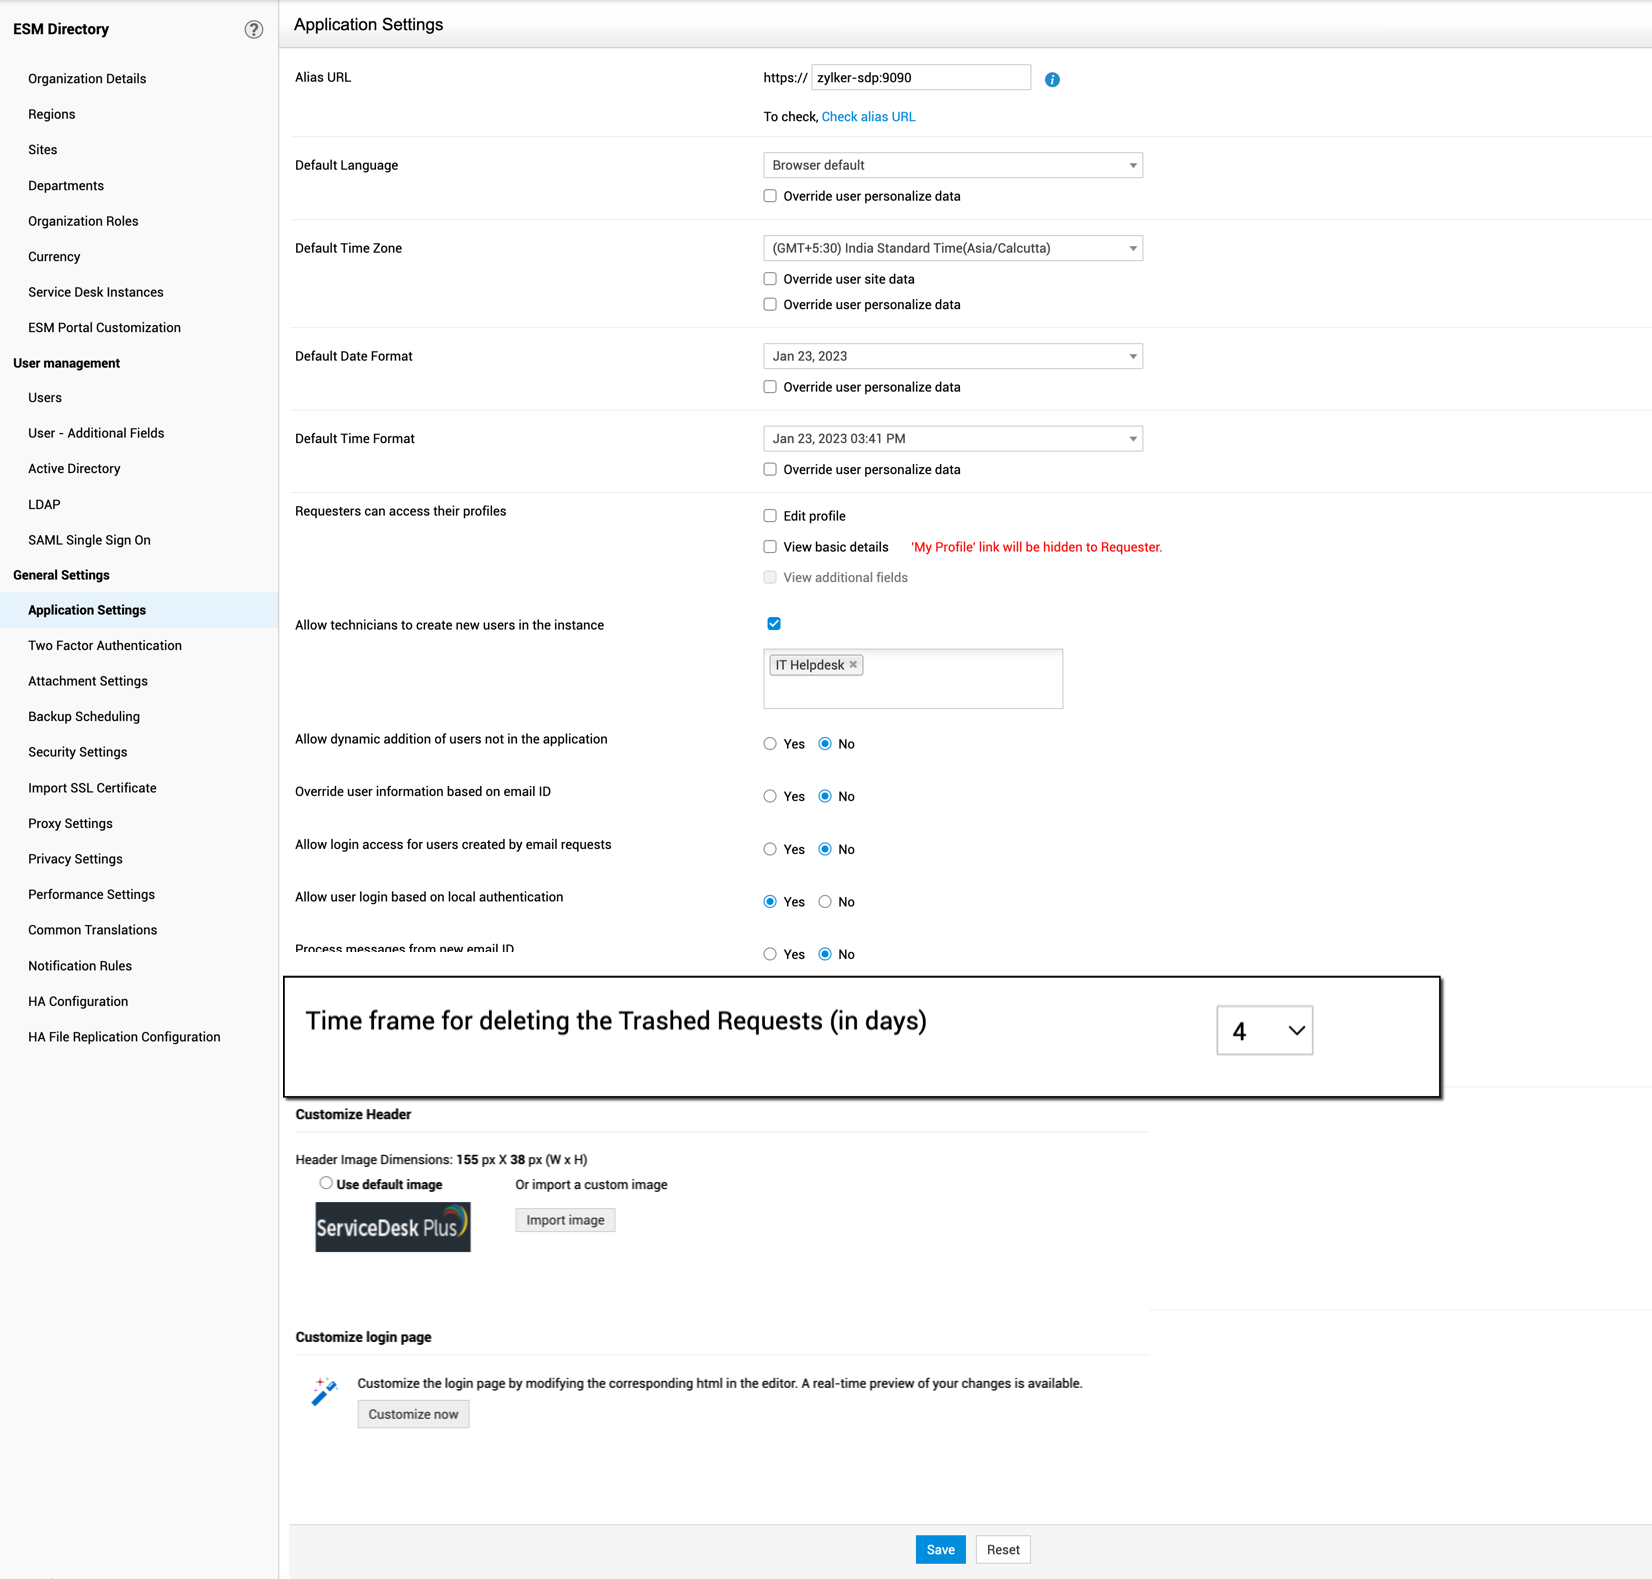The width and height of the screenshot is (1652, 1579).
Task: Click the Customize now button
Action: pos(413,1414)
